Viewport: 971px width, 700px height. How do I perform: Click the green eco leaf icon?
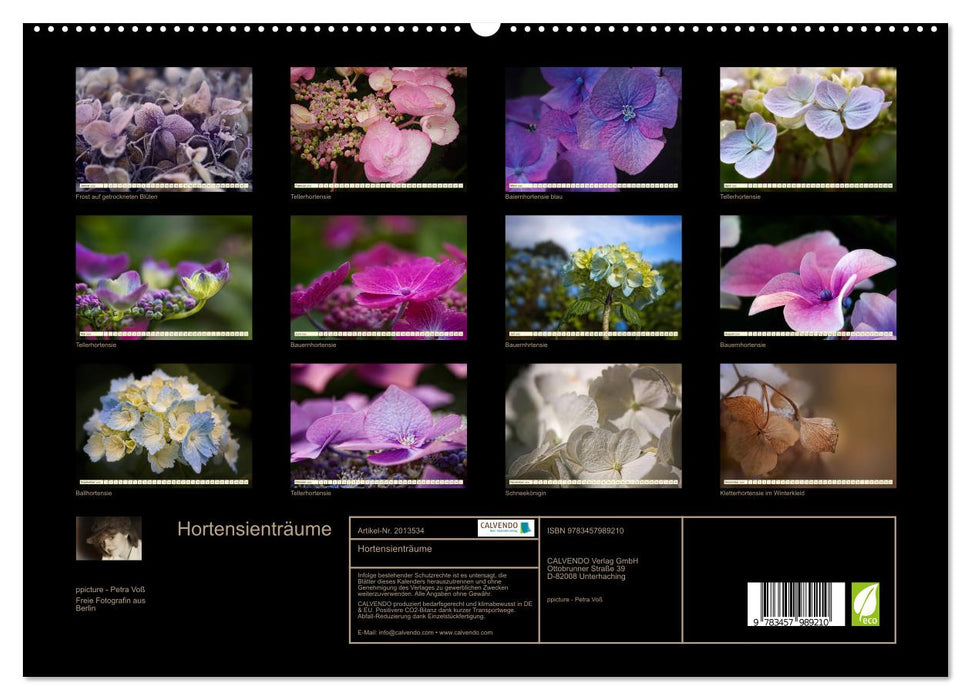865,604
